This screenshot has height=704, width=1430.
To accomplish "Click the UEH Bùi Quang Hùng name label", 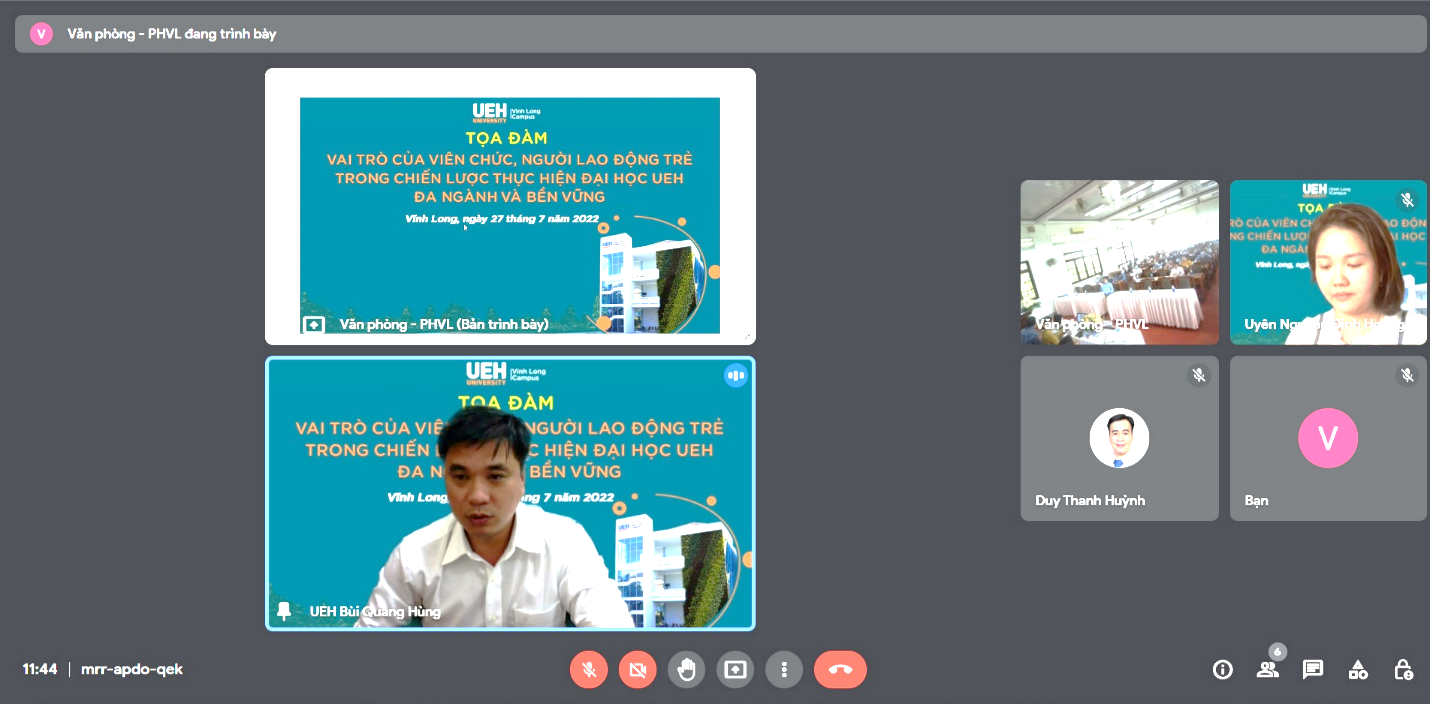I will click(375, 612).
